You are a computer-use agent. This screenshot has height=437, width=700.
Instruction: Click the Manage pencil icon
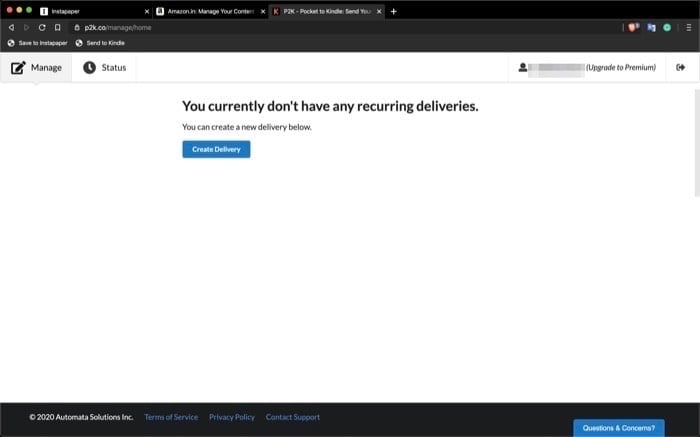coord(18,68)
